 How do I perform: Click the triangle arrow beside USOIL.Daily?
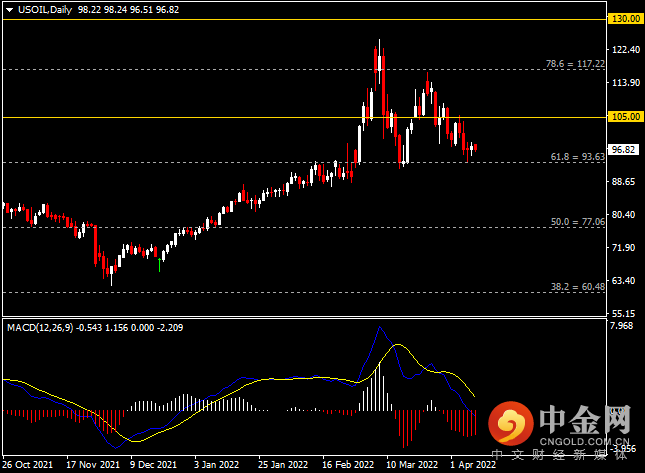click(x=8, y=7)
